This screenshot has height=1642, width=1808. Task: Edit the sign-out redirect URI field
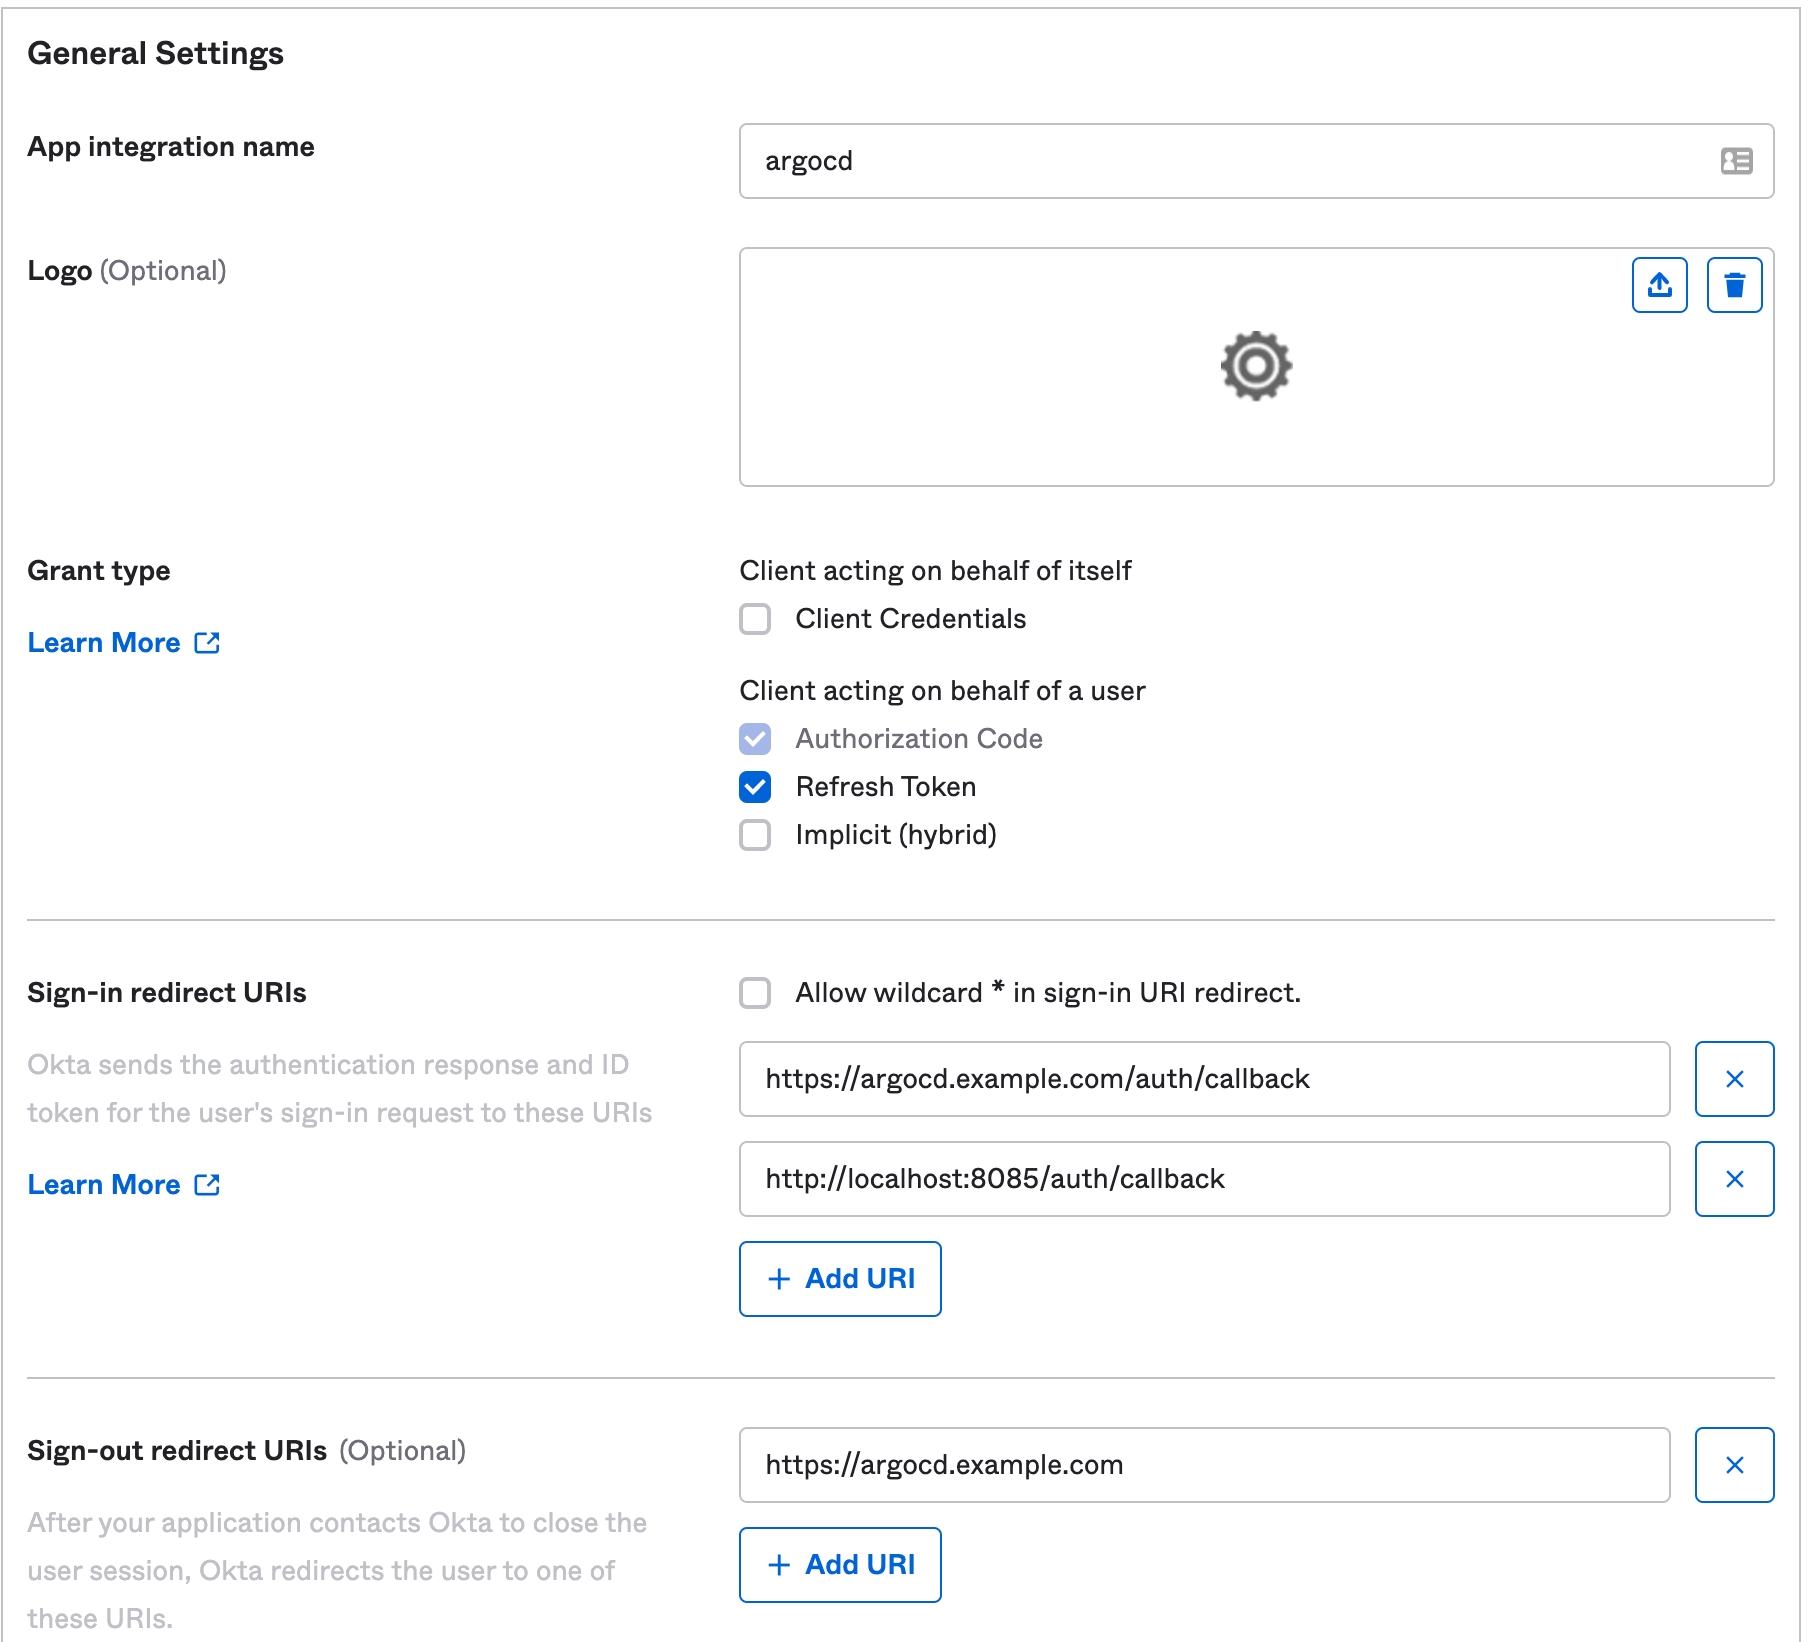[1204, 1465]
